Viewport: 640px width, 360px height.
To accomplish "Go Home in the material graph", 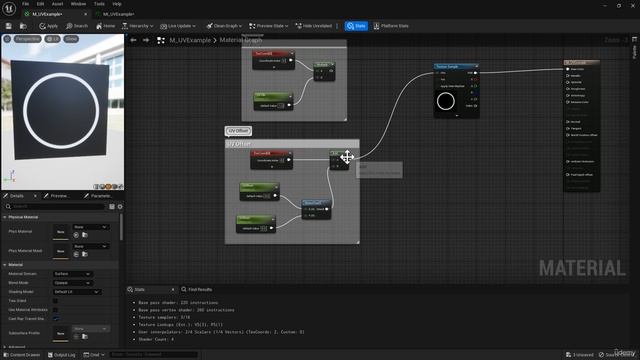I will tap(106, 26).
